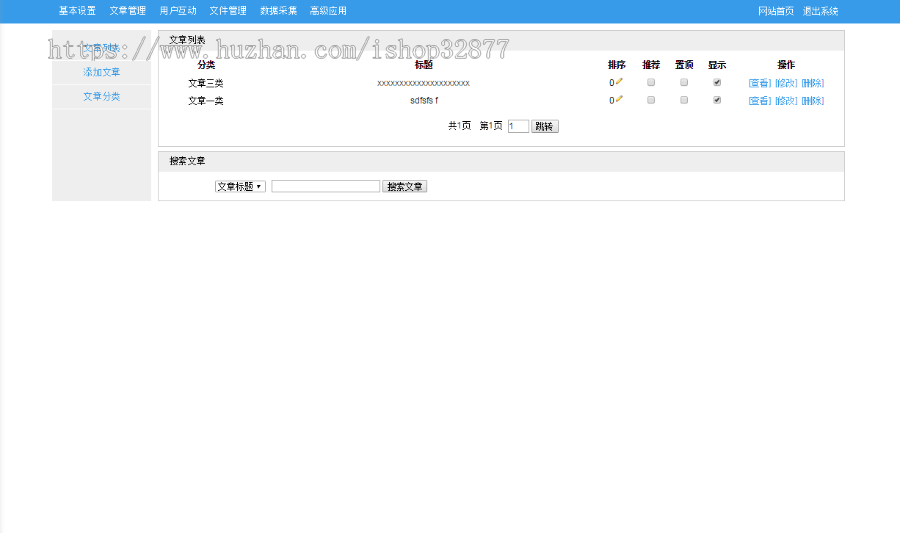Screen dimensions: 900x533
Task: Select 文章分类 in the sidebar
Action: click(x=102, y=96)
